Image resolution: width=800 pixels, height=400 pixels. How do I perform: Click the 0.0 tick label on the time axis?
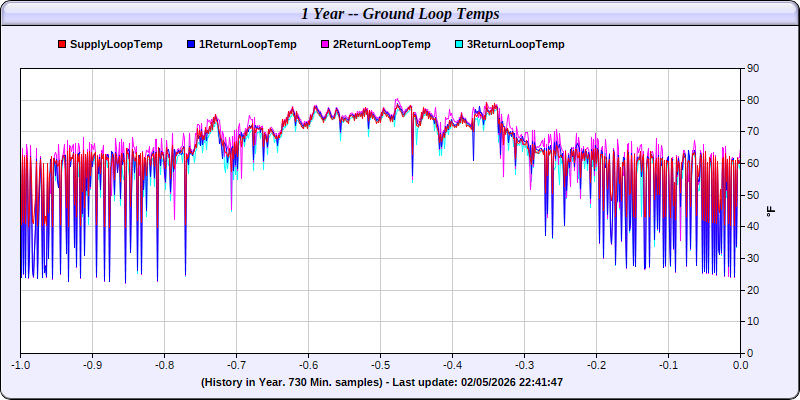coord(740,366)
